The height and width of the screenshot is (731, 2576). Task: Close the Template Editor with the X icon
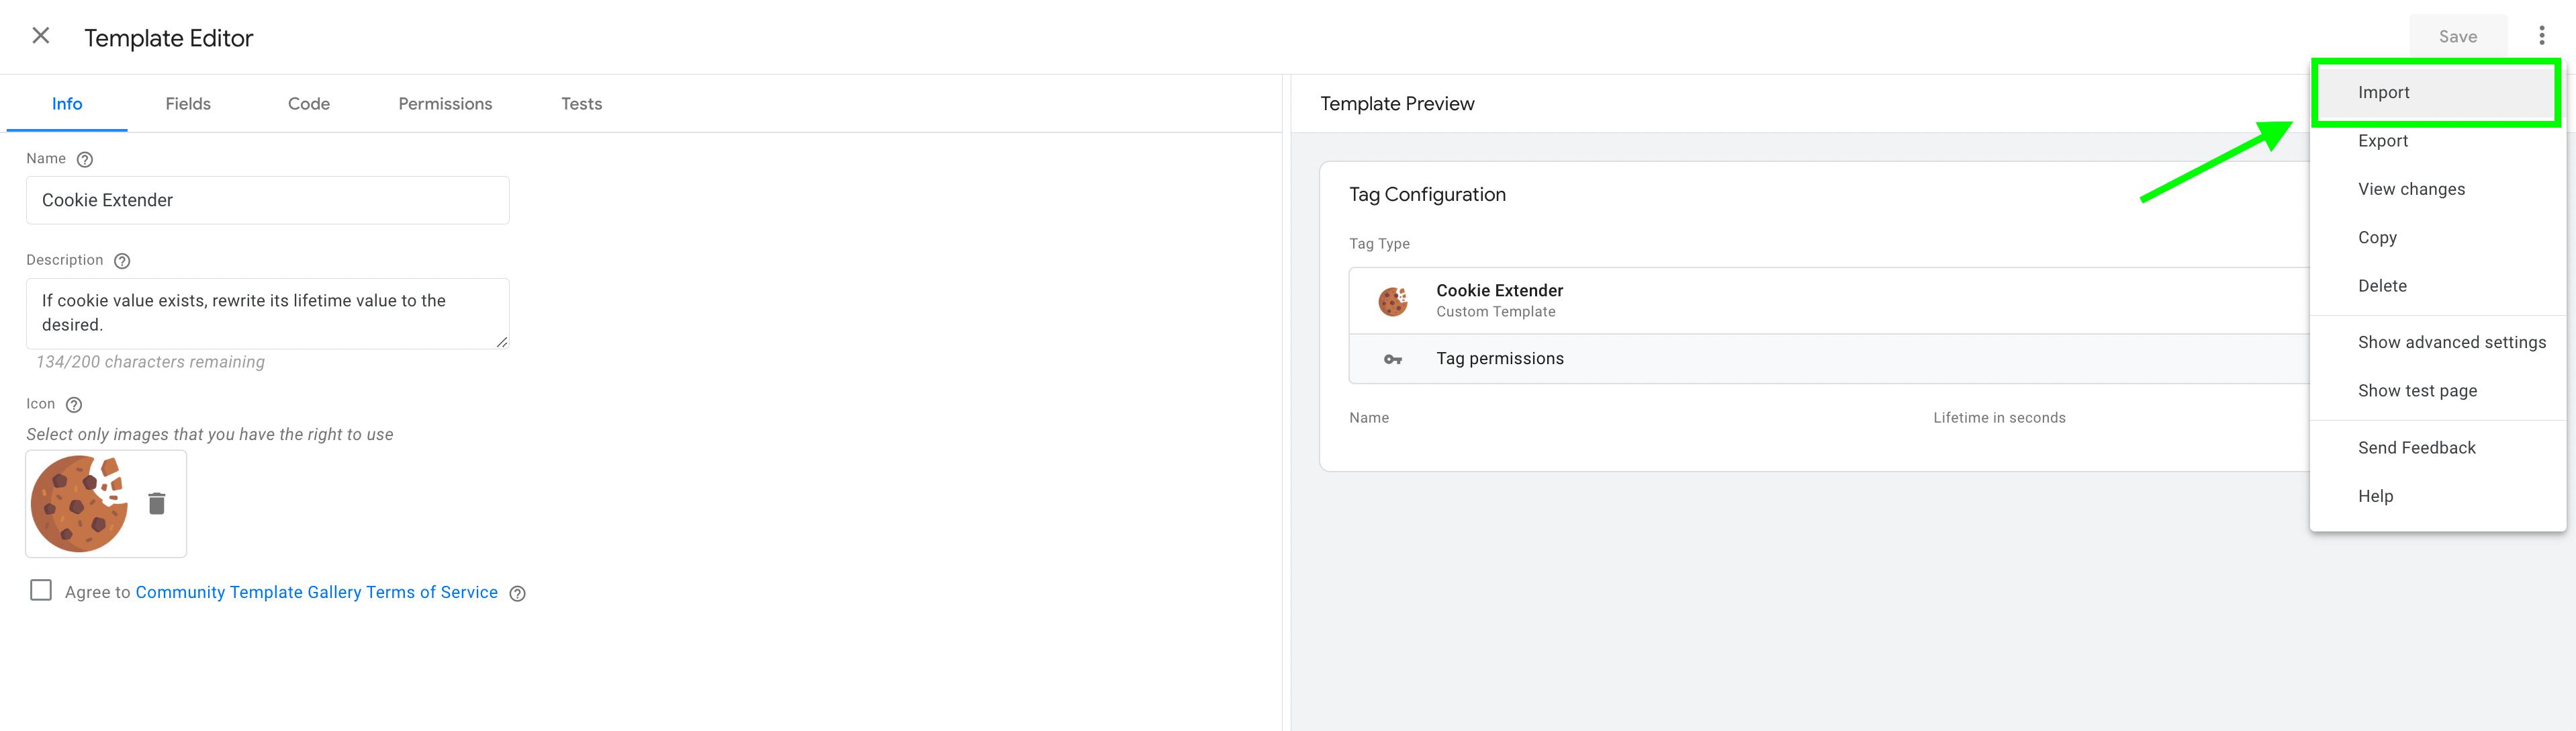[x=41, y=36]
